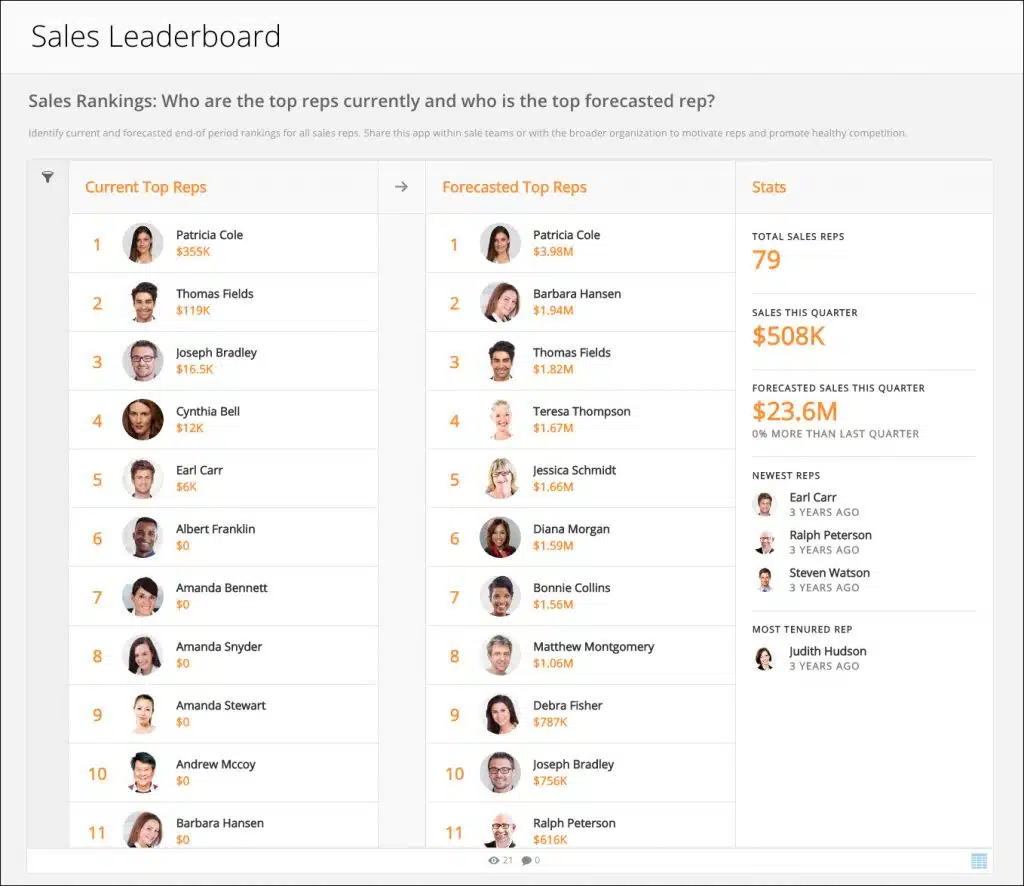Click the Teresa Thompson name
The width and height of the screenshot is (1024, 886).
point(582,411)
